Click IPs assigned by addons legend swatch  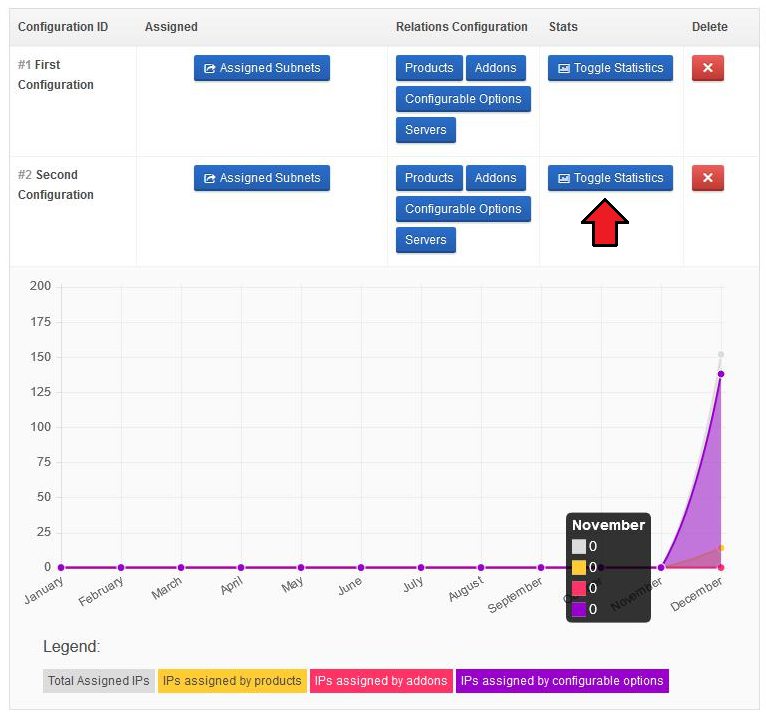(x=381, y=681)
